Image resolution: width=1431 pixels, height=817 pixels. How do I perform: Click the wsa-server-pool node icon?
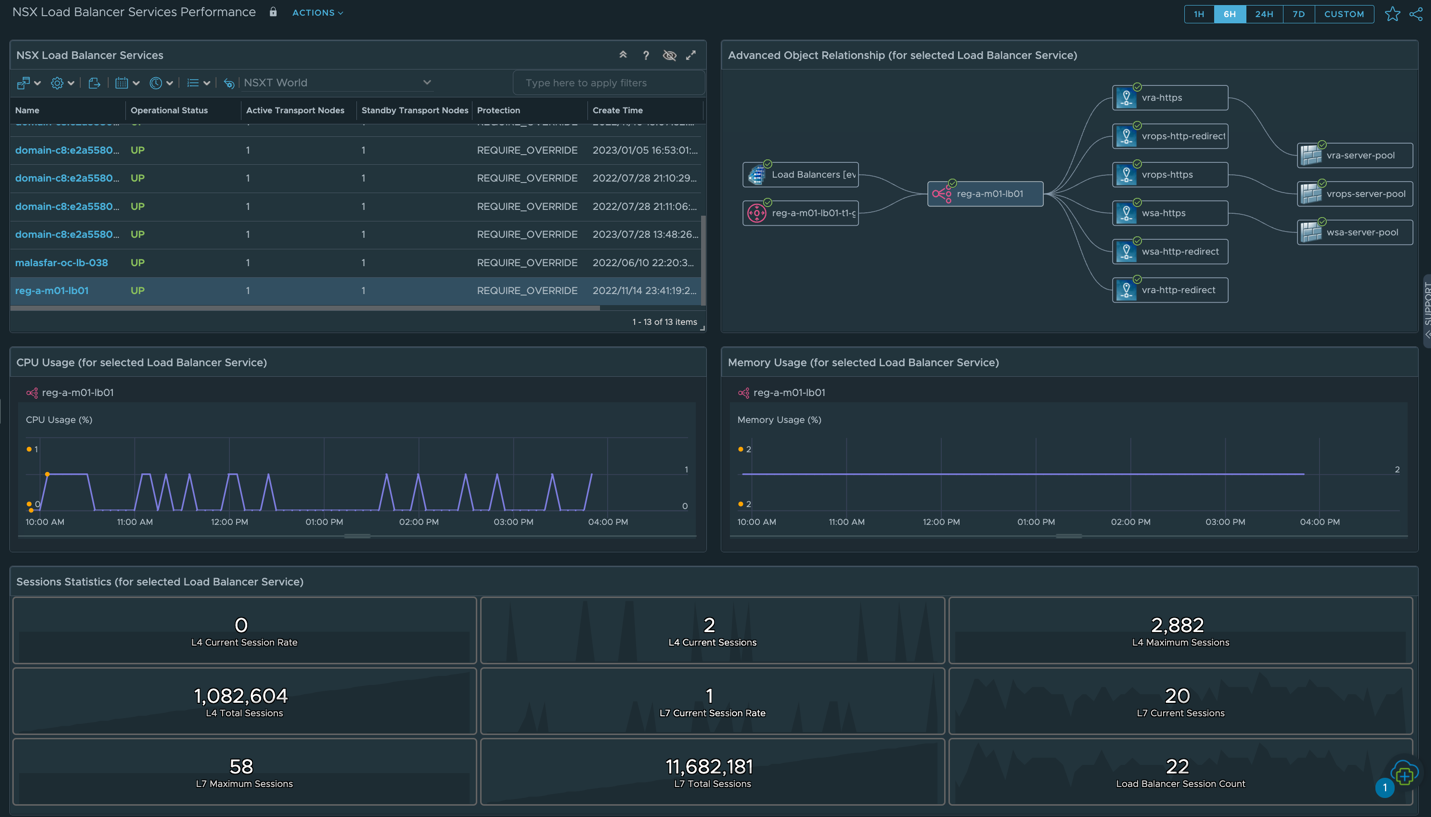coord(1310,232)
